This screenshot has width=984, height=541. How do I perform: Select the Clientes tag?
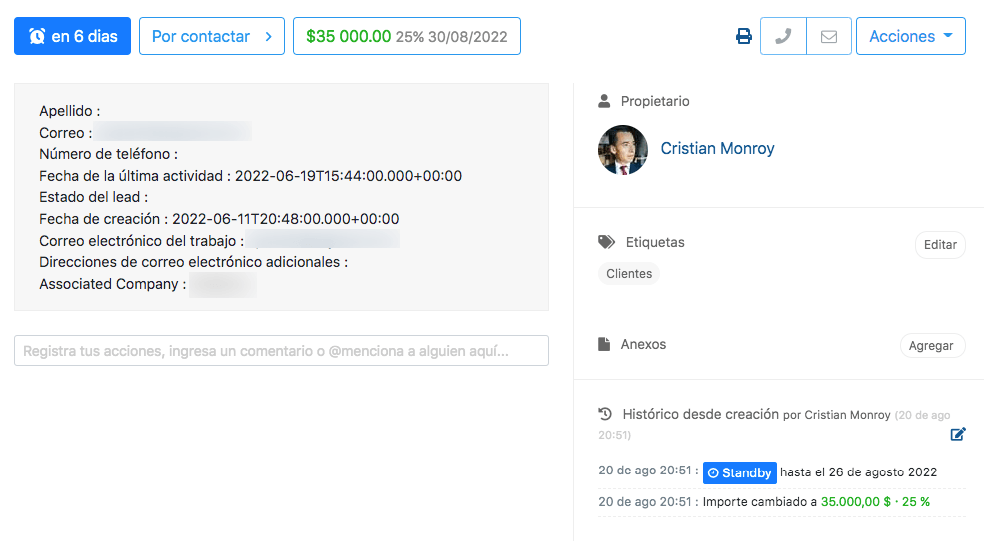point(629,274)
